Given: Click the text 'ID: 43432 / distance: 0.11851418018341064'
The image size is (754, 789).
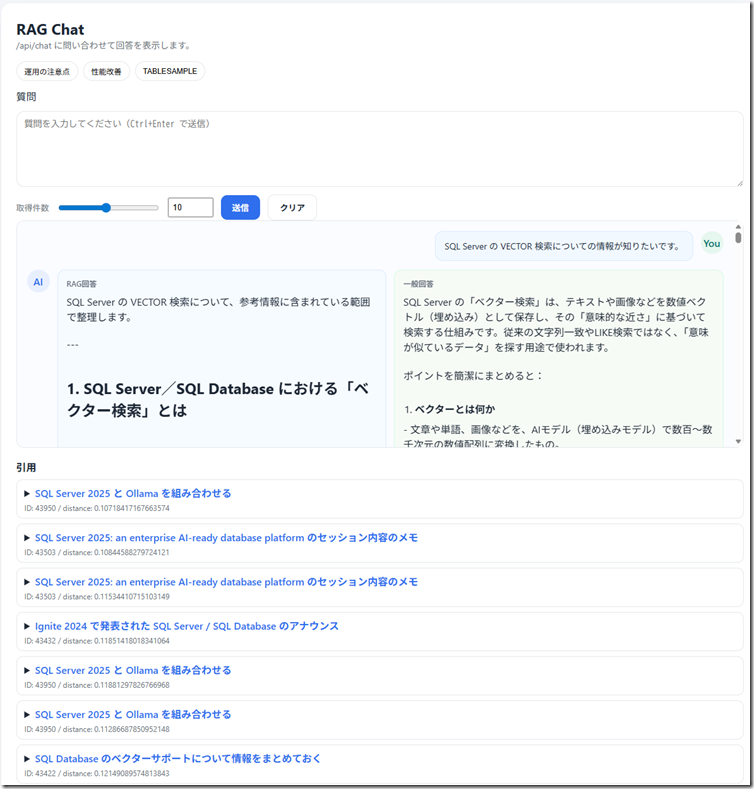Looking at the screenshot, I should point(97,641).
